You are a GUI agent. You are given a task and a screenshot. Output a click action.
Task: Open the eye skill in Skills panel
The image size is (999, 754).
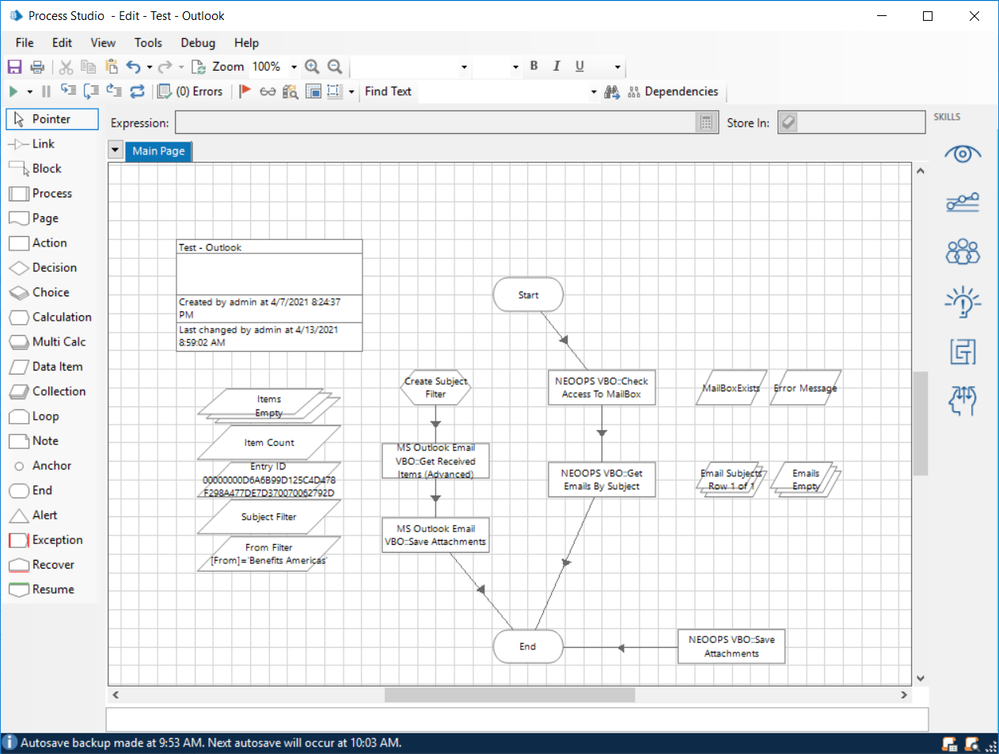click(x=962, y=154)
